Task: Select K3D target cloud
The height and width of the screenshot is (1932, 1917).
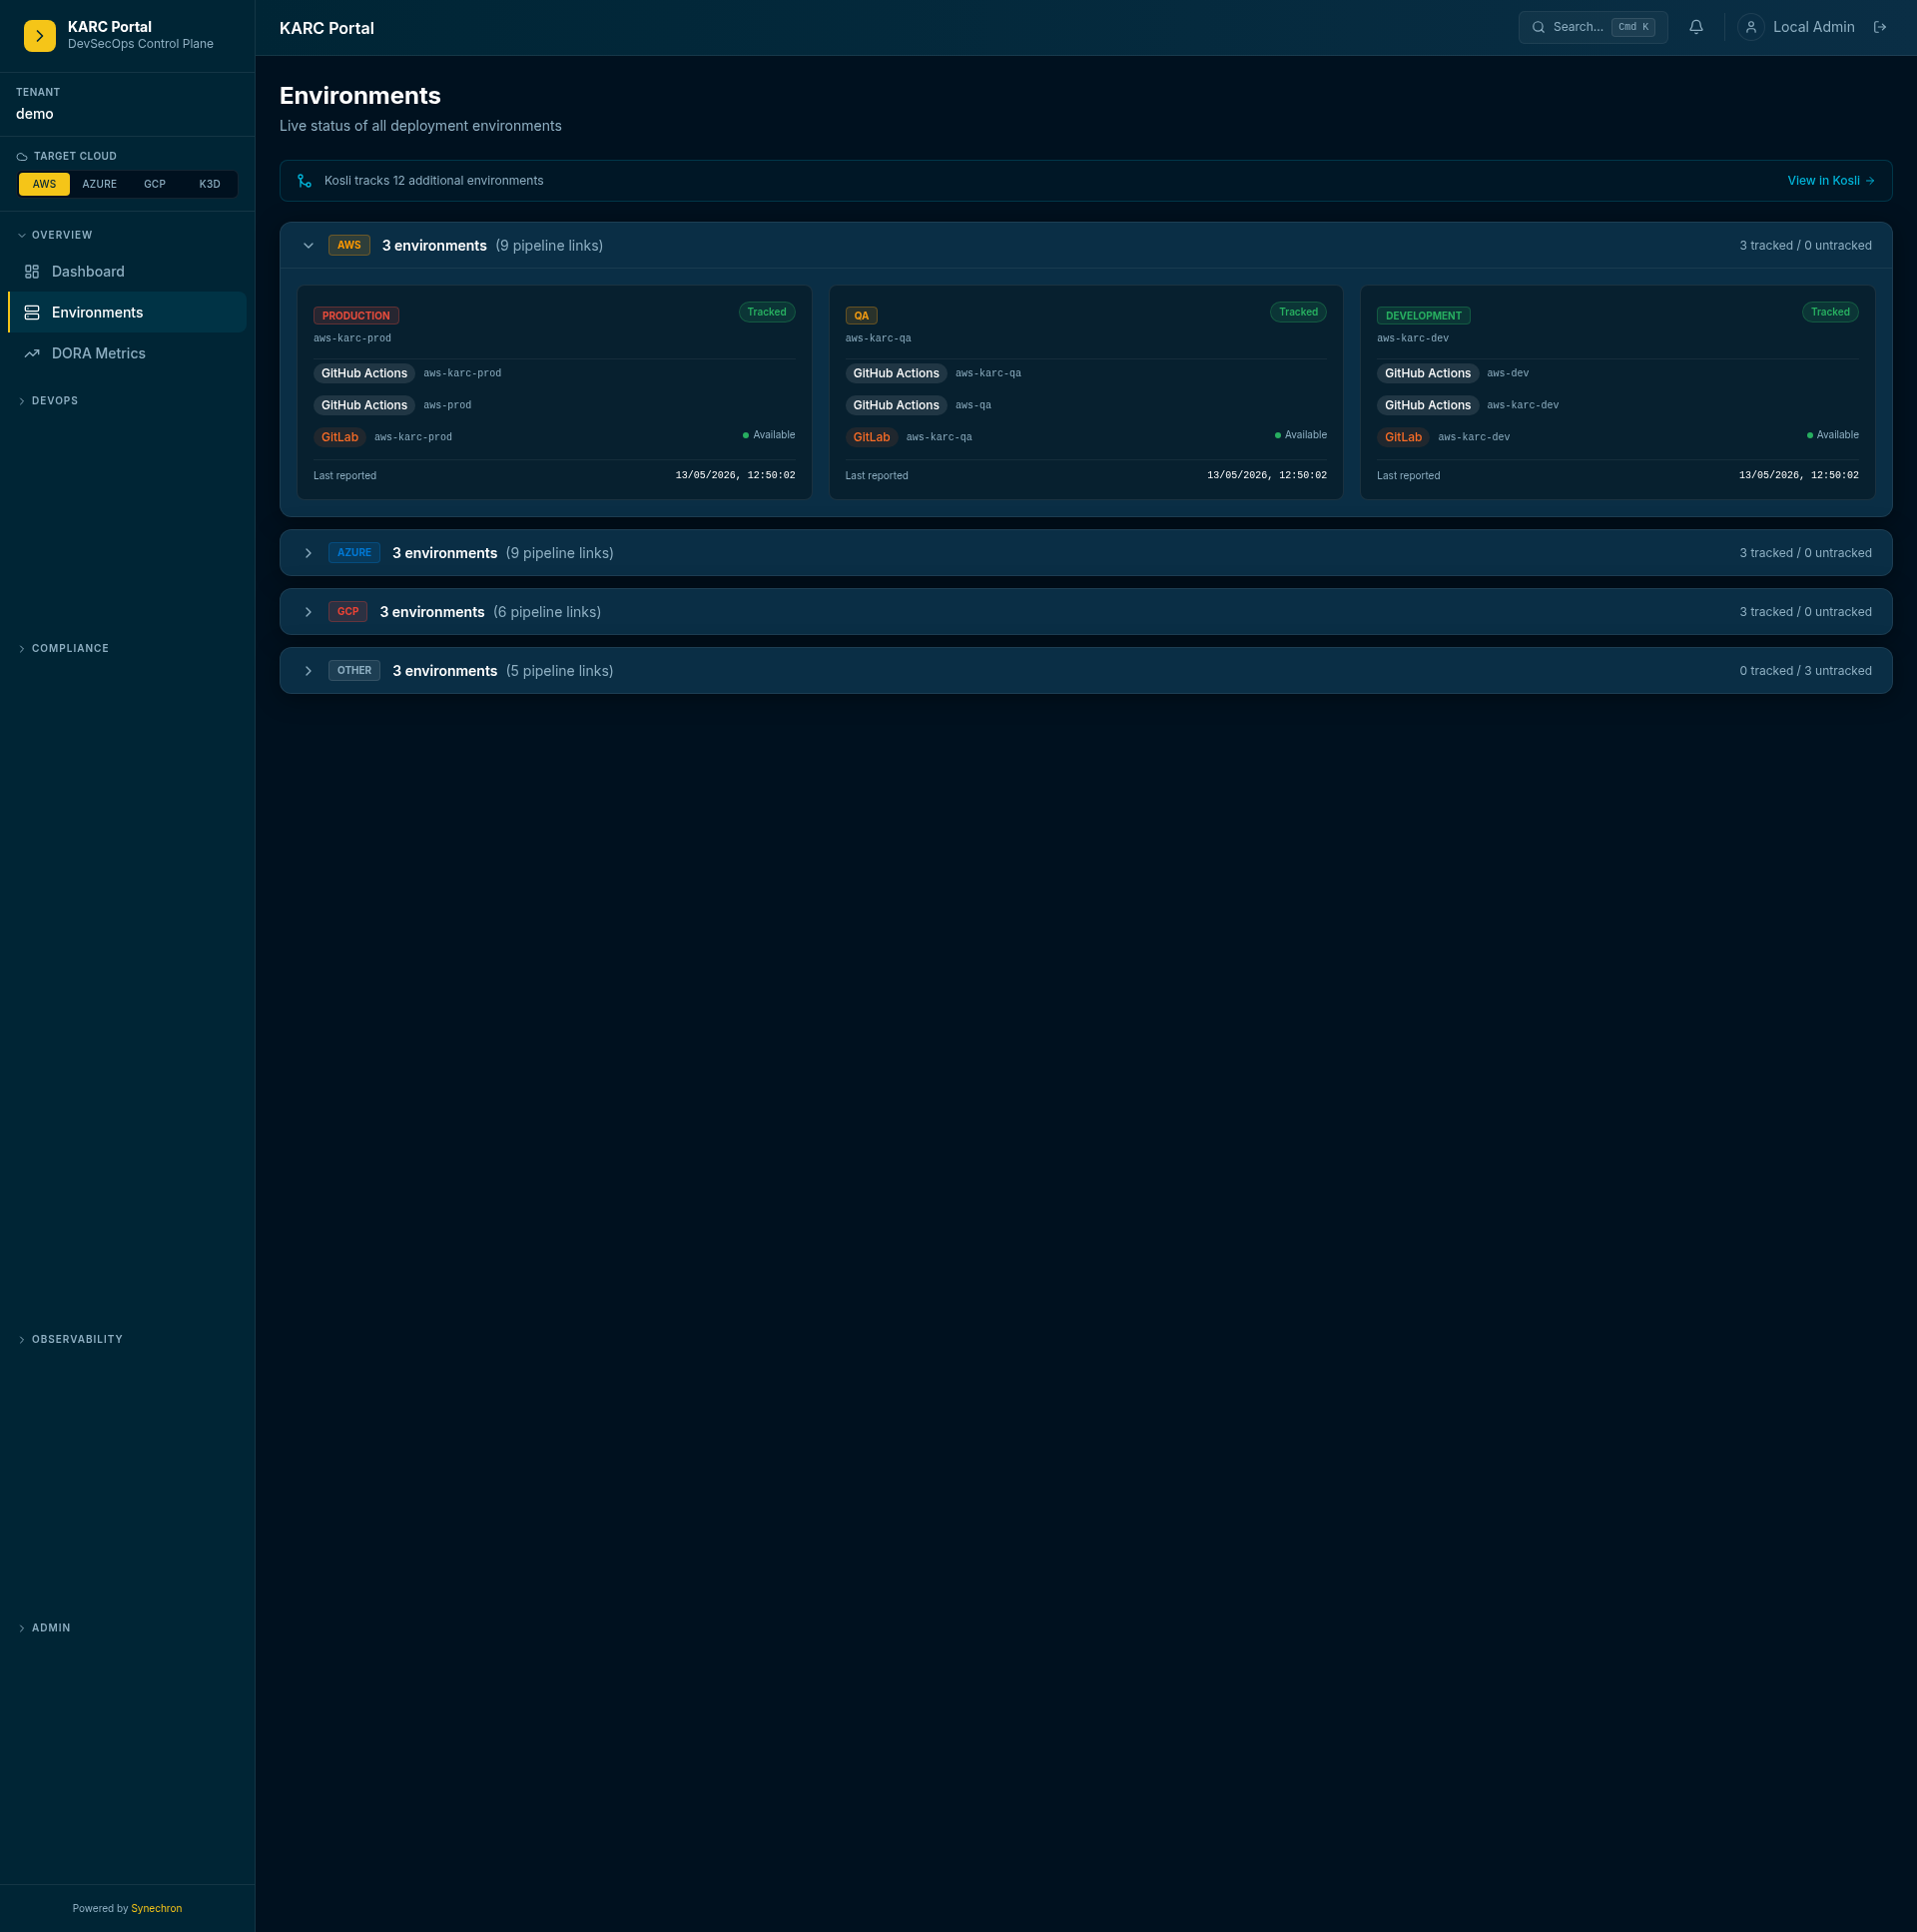Action: [x=210, y=184]
